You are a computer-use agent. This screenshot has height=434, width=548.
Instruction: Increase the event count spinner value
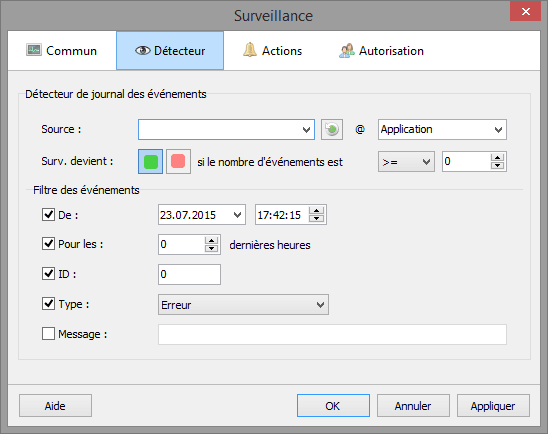[497, 158]
